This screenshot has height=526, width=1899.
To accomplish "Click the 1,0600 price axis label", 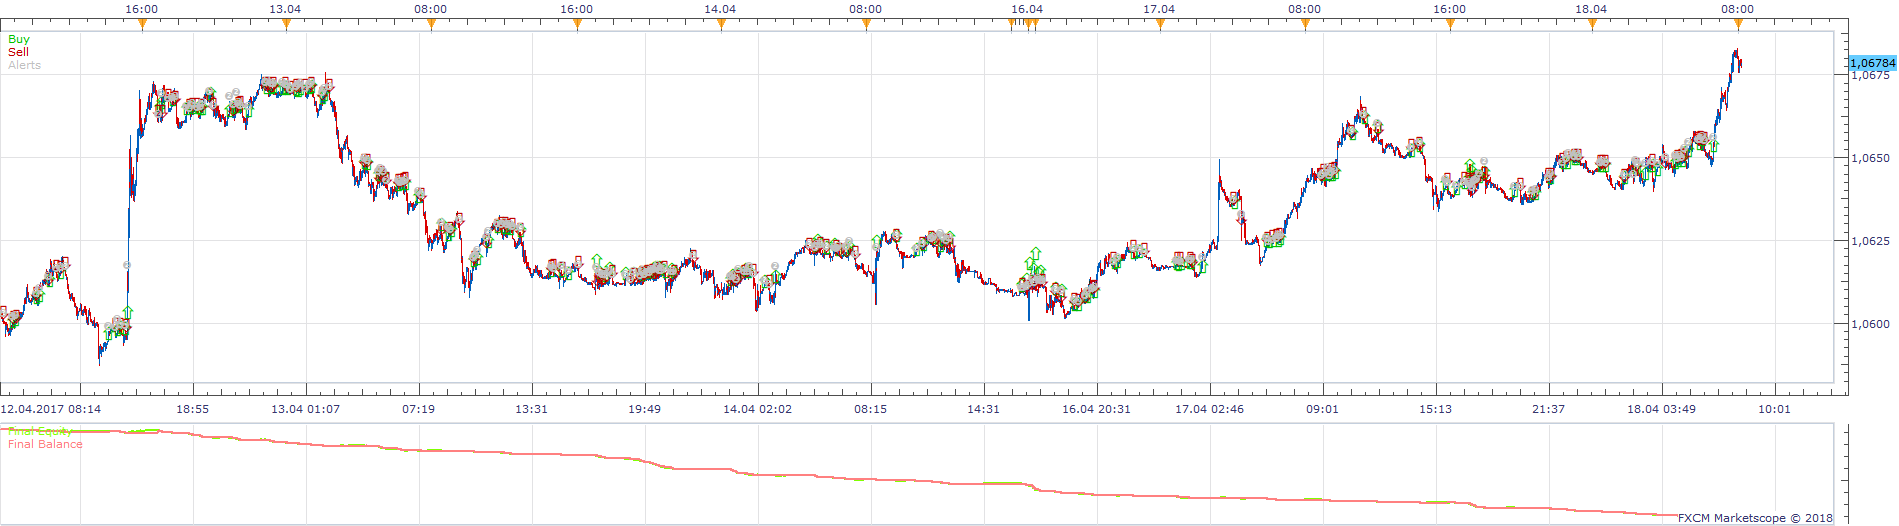I will pyautogui.click(x=1870, y=324).
